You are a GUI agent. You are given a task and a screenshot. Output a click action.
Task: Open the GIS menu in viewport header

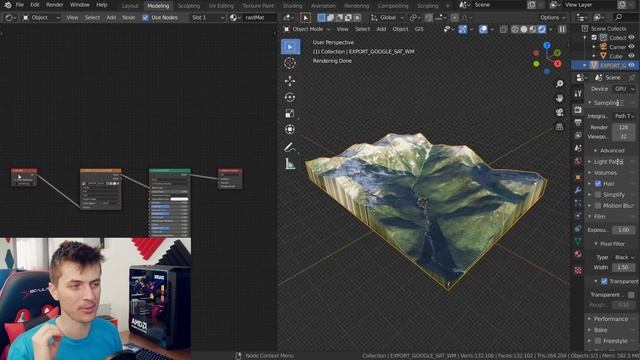419,29
